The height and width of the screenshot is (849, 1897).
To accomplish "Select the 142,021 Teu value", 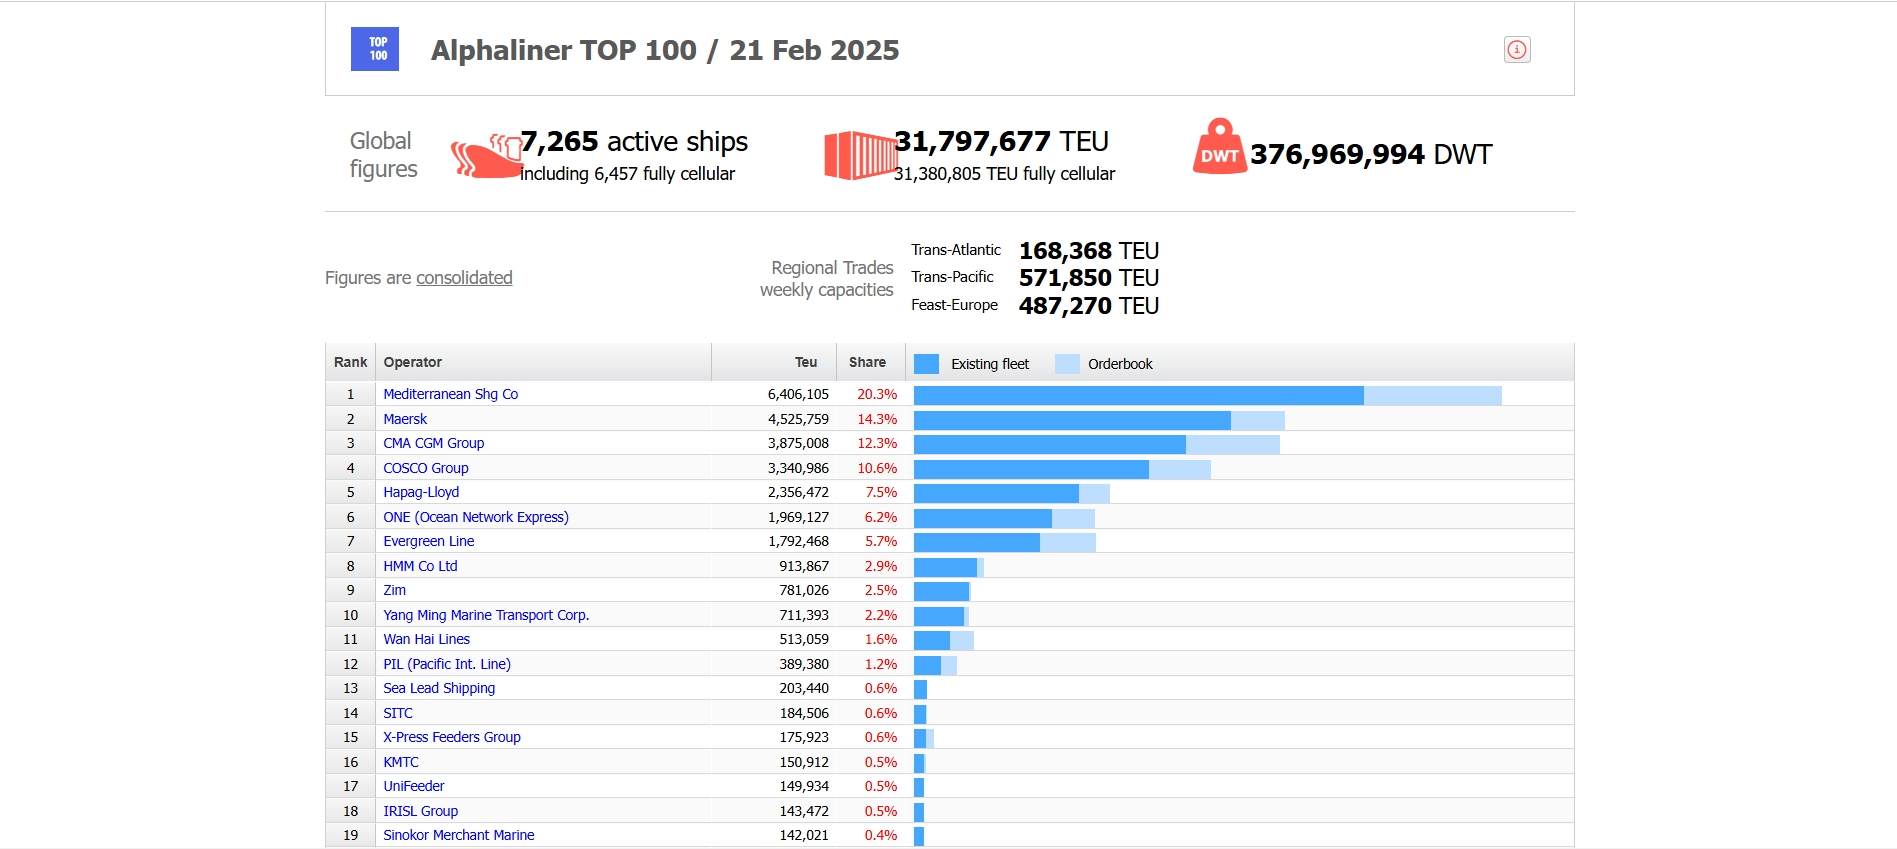I will [804, 835].
